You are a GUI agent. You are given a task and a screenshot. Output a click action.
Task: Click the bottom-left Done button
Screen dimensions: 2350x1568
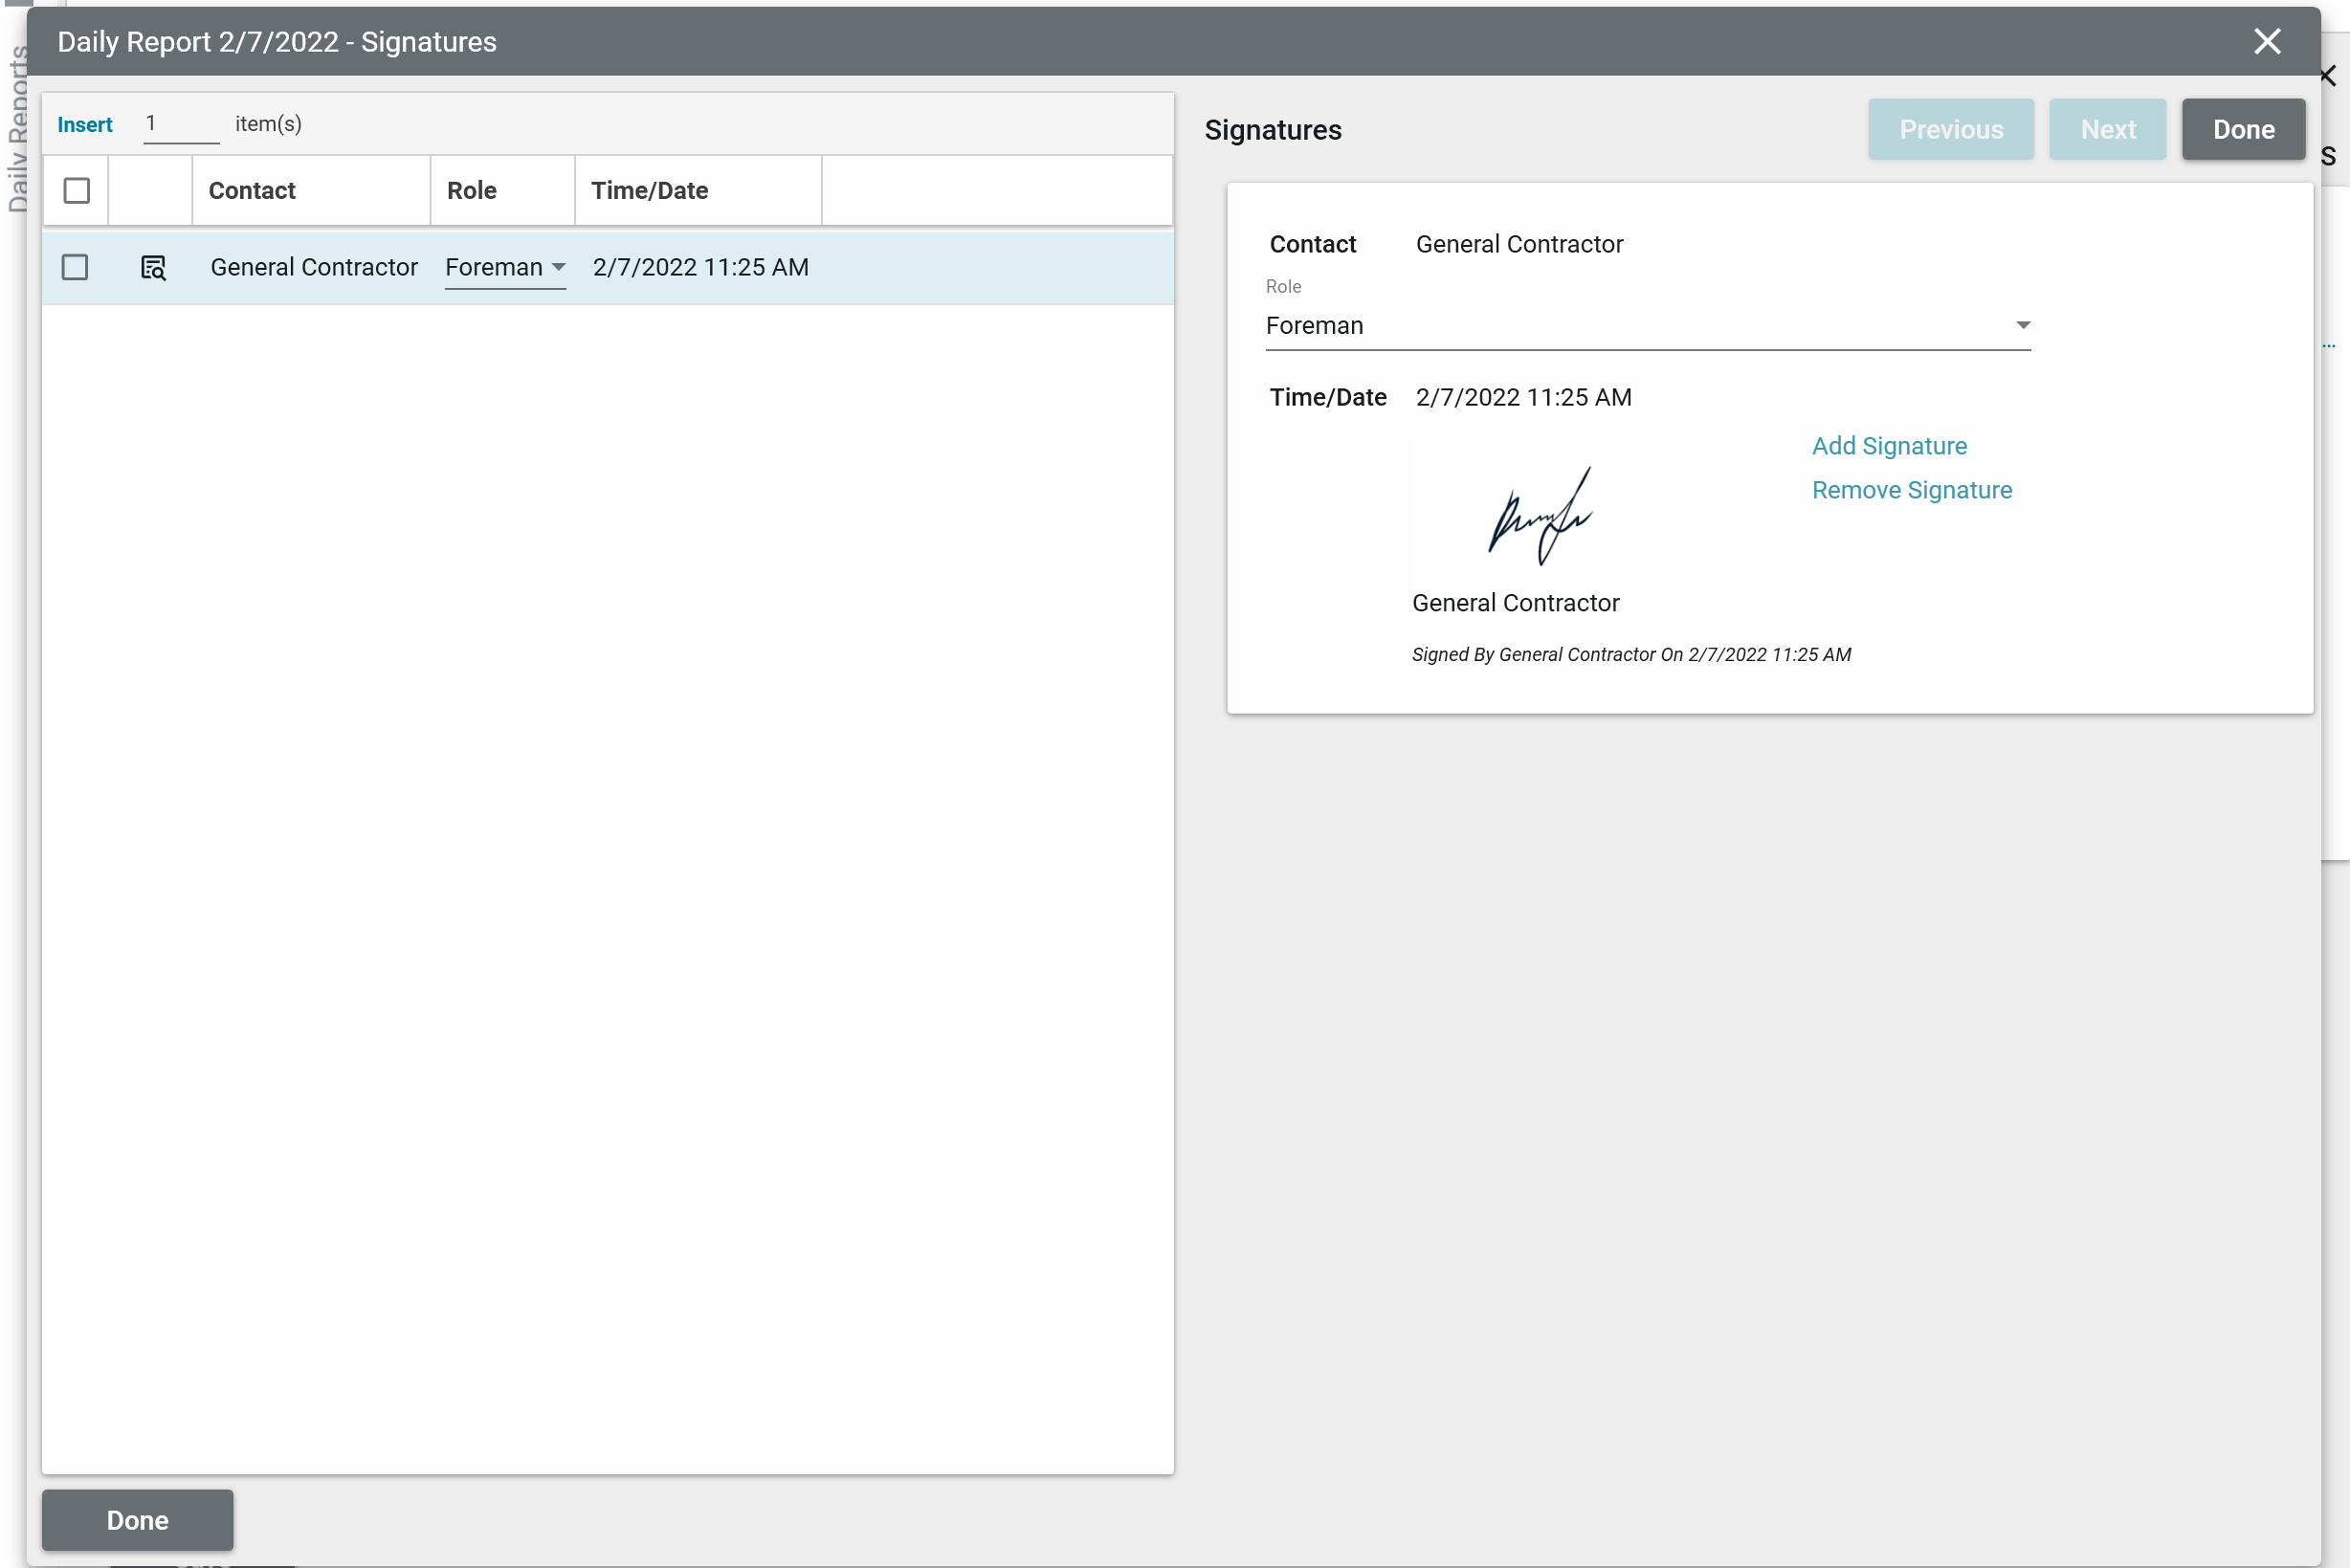[137, 1519]
